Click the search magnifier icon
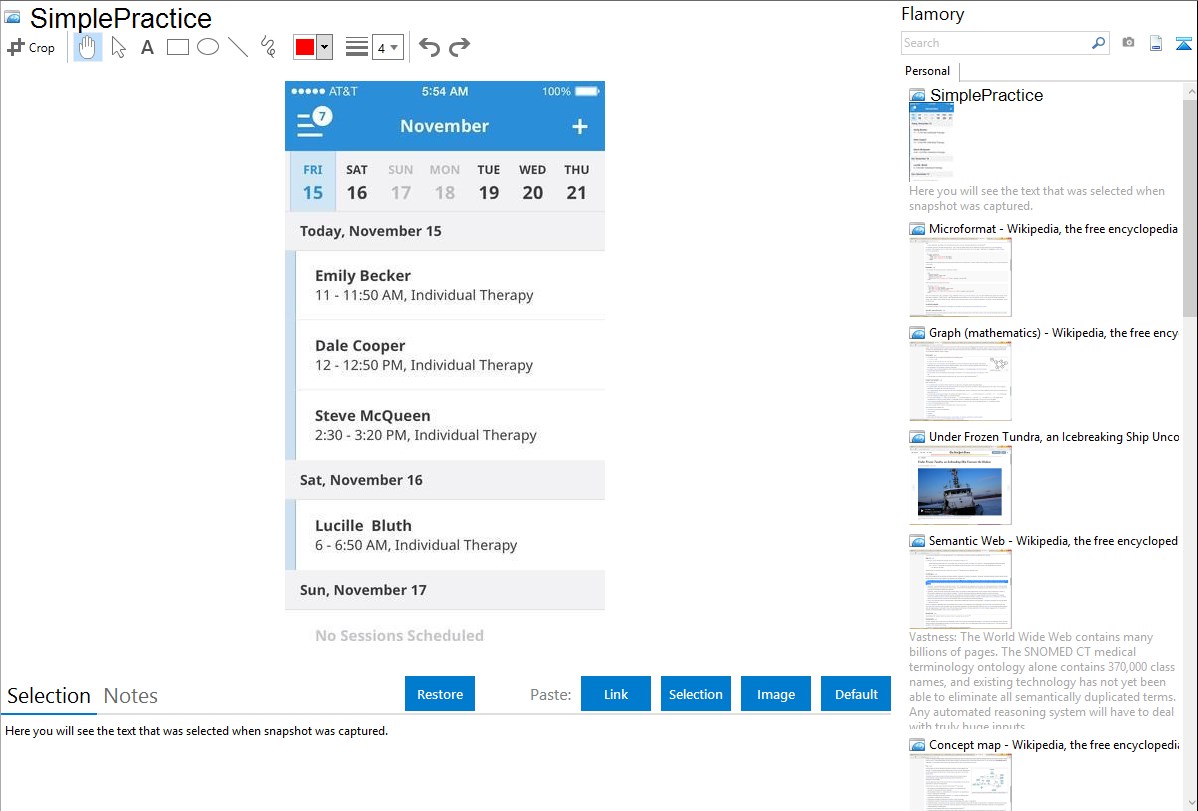 (1099, 43)
